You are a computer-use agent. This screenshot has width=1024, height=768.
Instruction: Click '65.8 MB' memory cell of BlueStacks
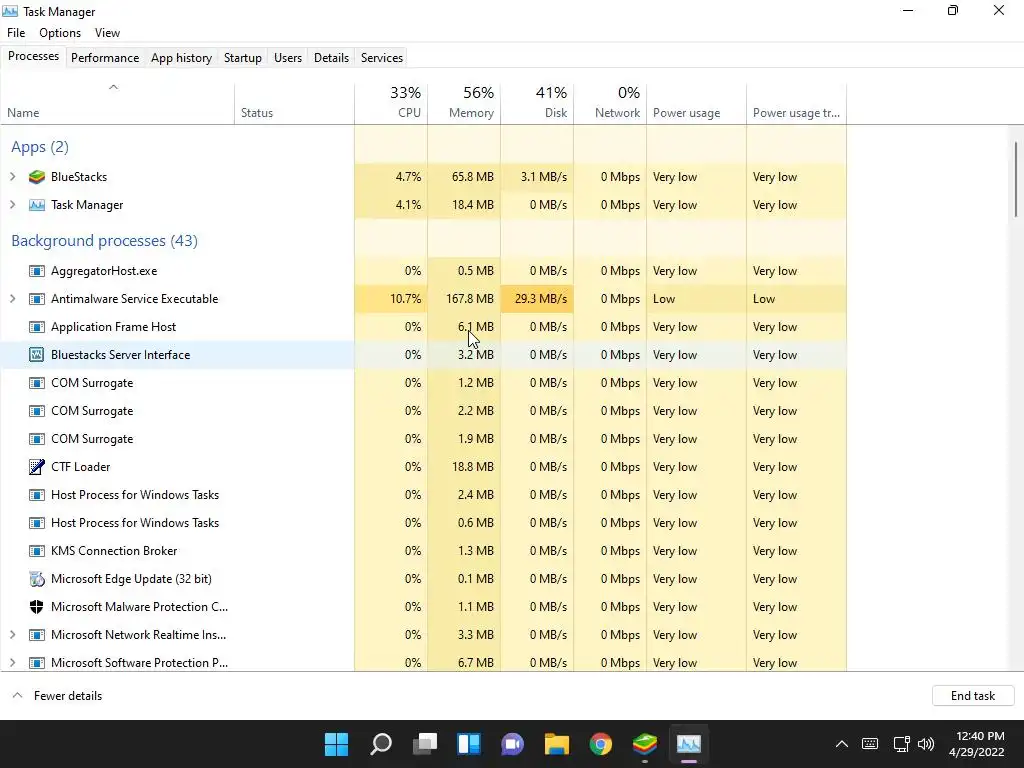464,177
